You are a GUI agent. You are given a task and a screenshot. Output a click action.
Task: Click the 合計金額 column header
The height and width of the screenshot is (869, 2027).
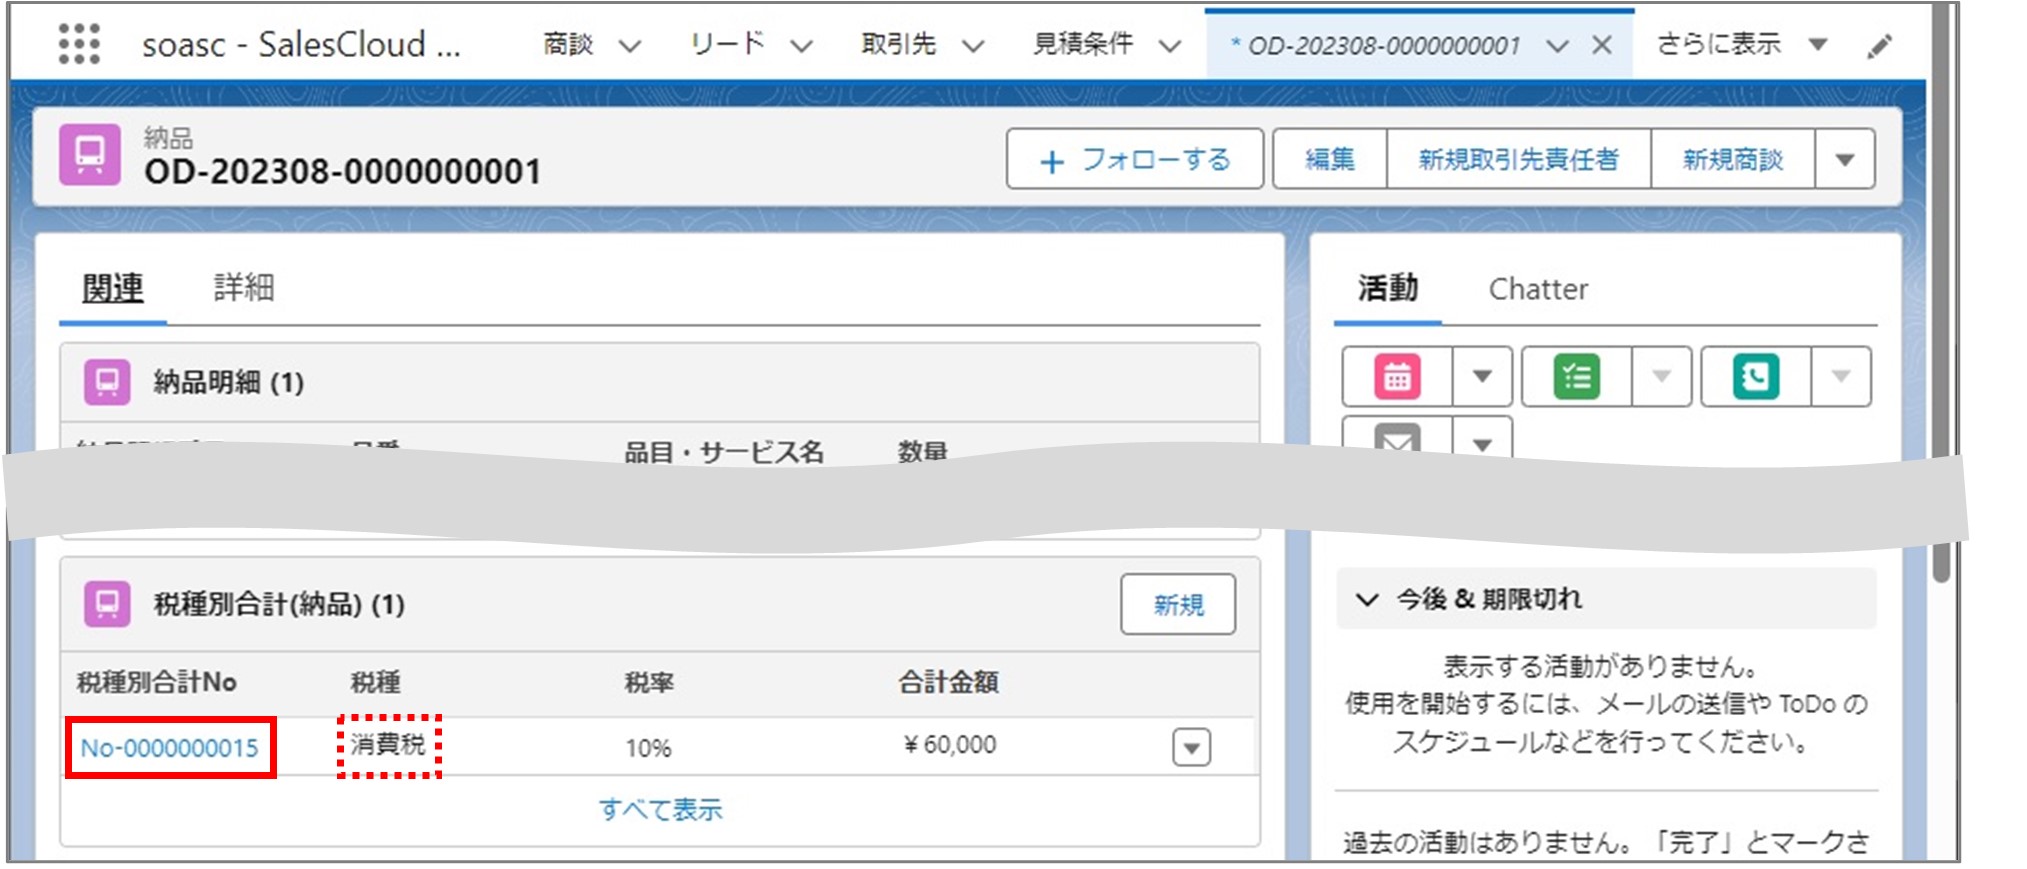948,682
